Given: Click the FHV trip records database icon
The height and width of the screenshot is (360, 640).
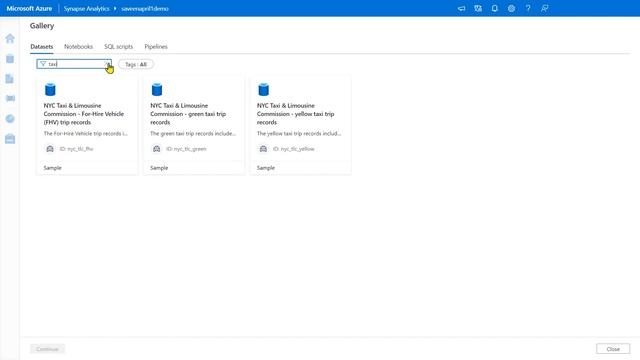Looking at the screenshot, I should point(50,89).
